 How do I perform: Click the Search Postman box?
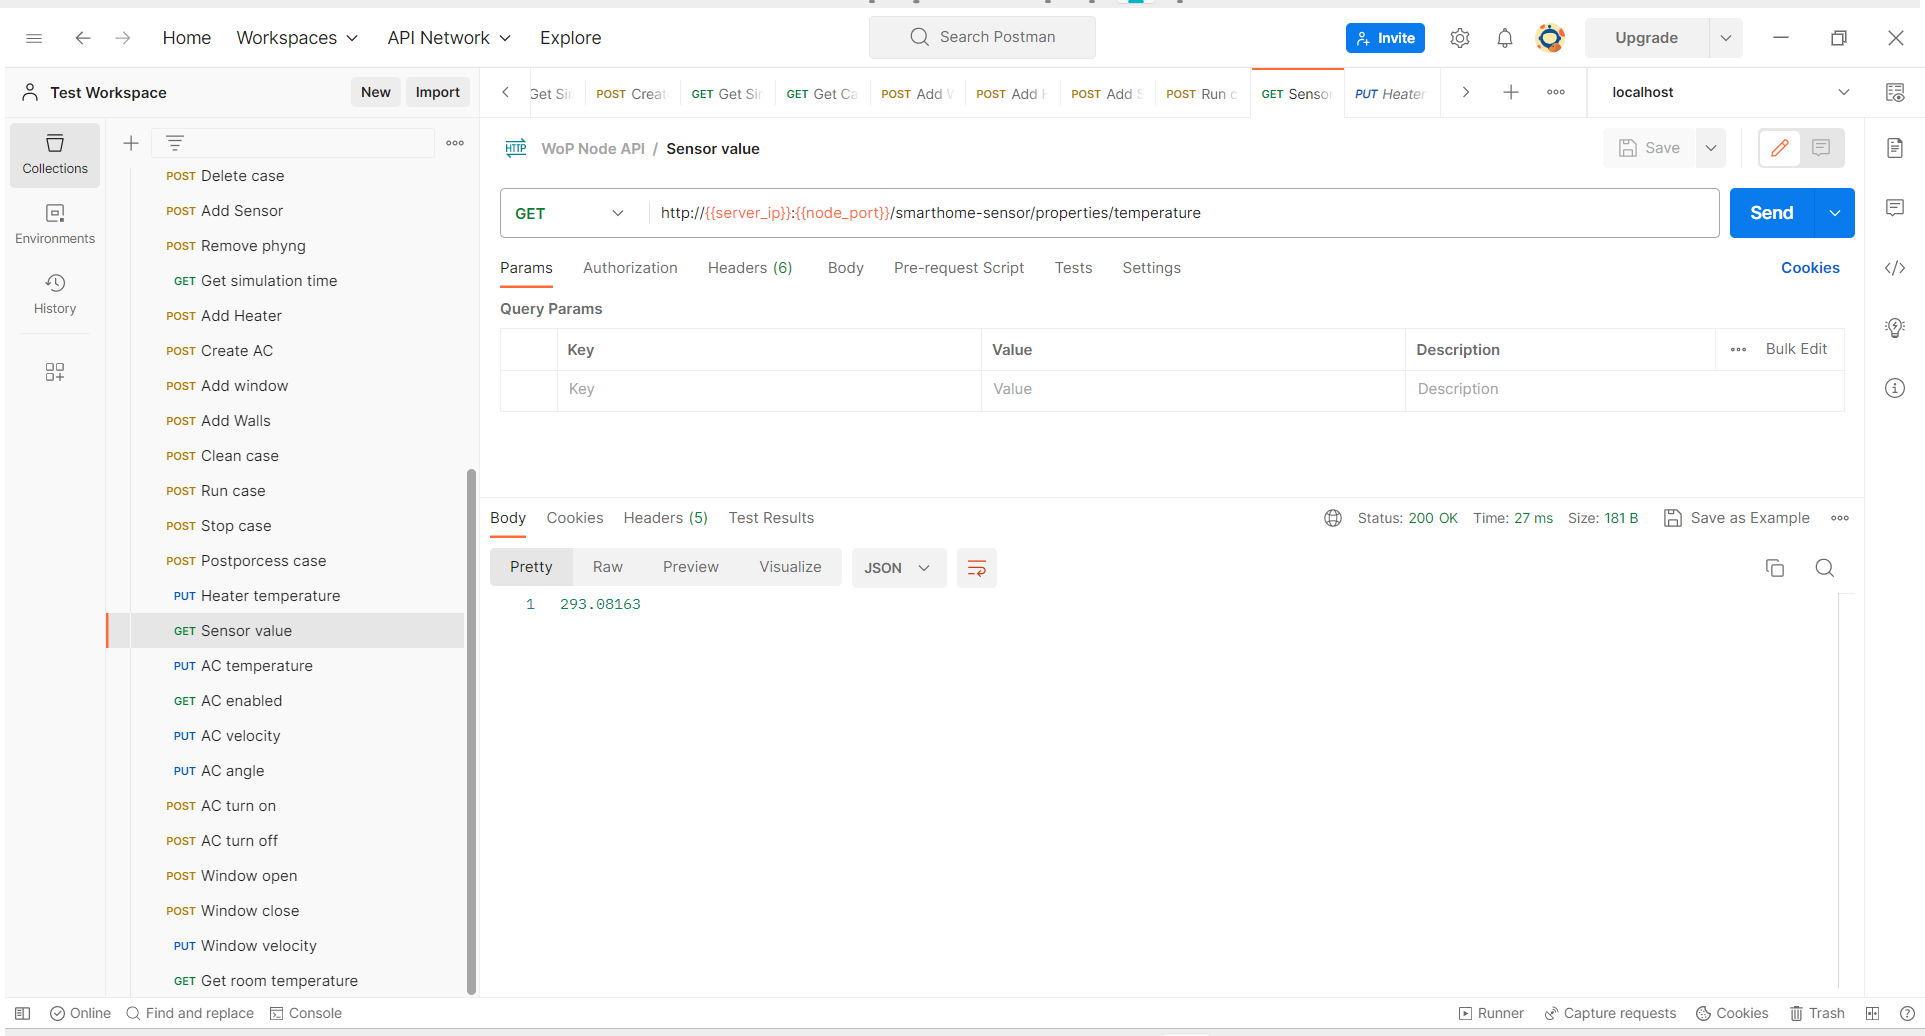(982, 37)
